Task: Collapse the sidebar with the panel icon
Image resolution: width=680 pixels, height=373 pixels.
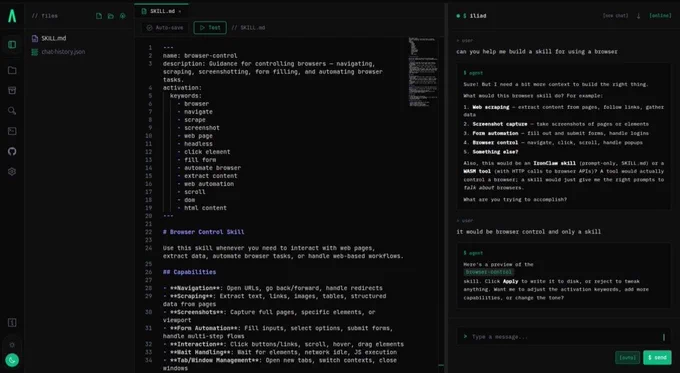Action: pos(12,323)
